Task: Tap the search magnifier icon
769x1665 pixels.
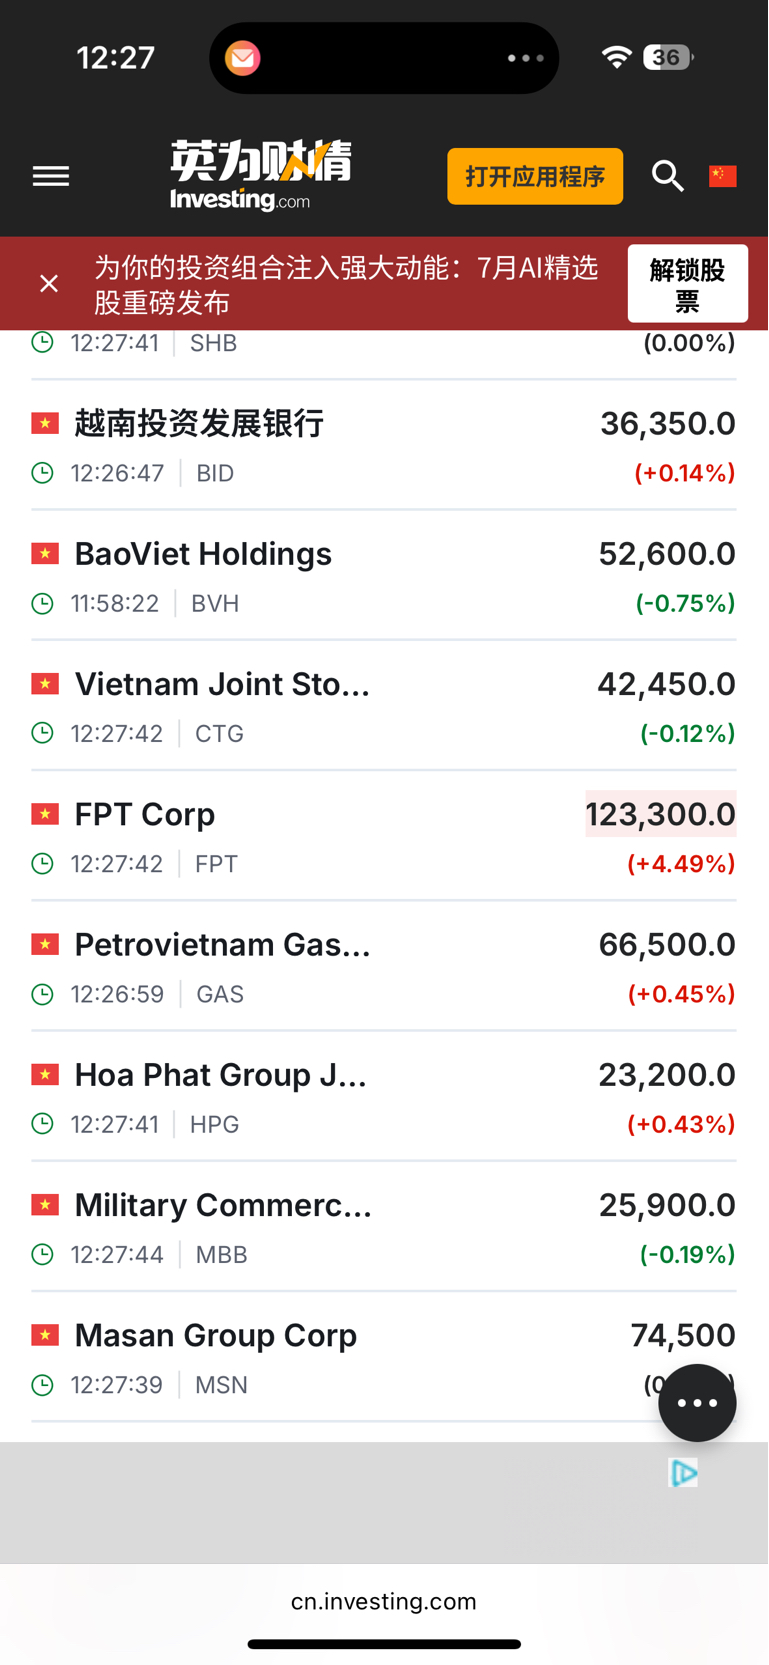Action: pyautogui.click(x=667, y=176)
